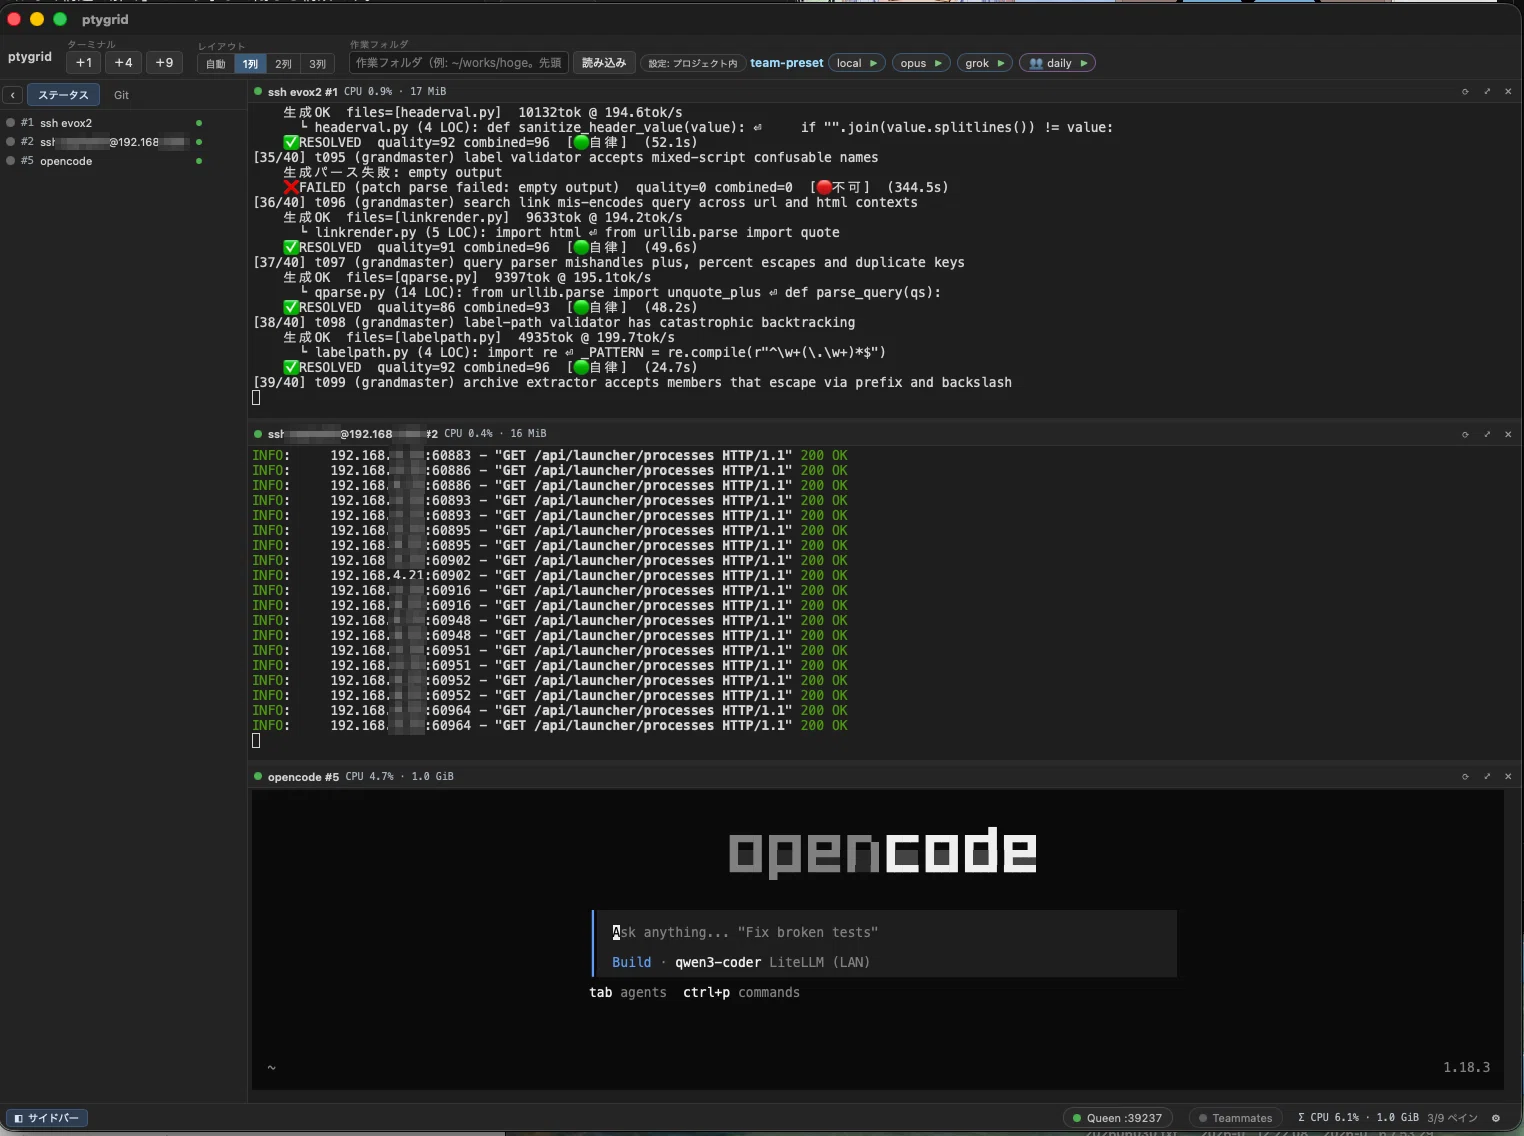Select #5 opencode in sidebar
The height and width of the screenshot is (1136, 1524).
point(104,161)
